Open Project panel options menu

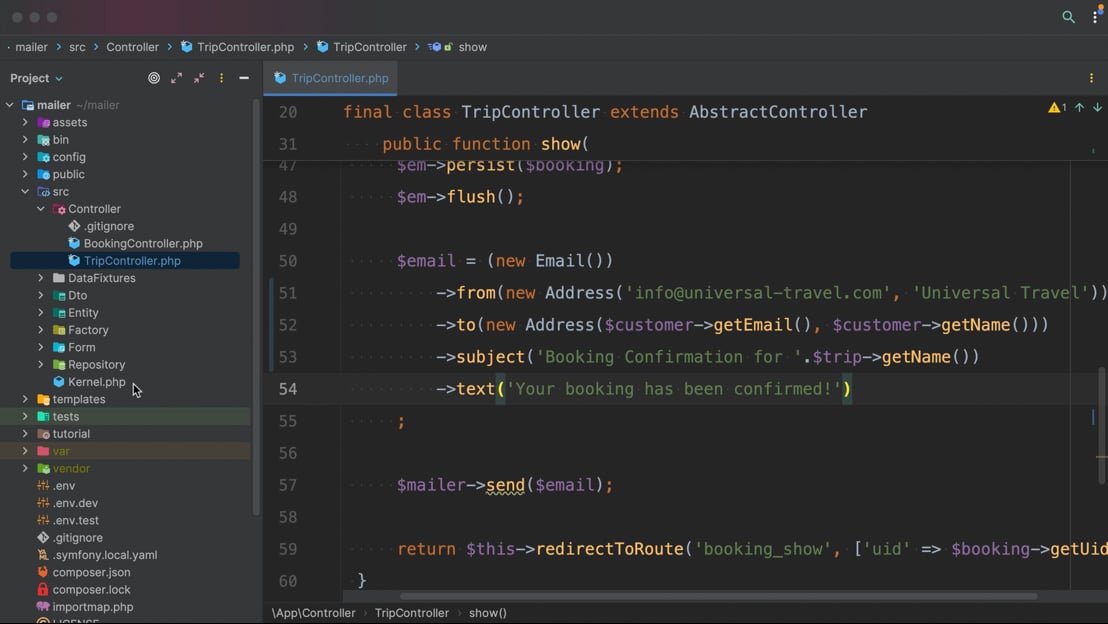pyautogui.click(x=221, y=78)
